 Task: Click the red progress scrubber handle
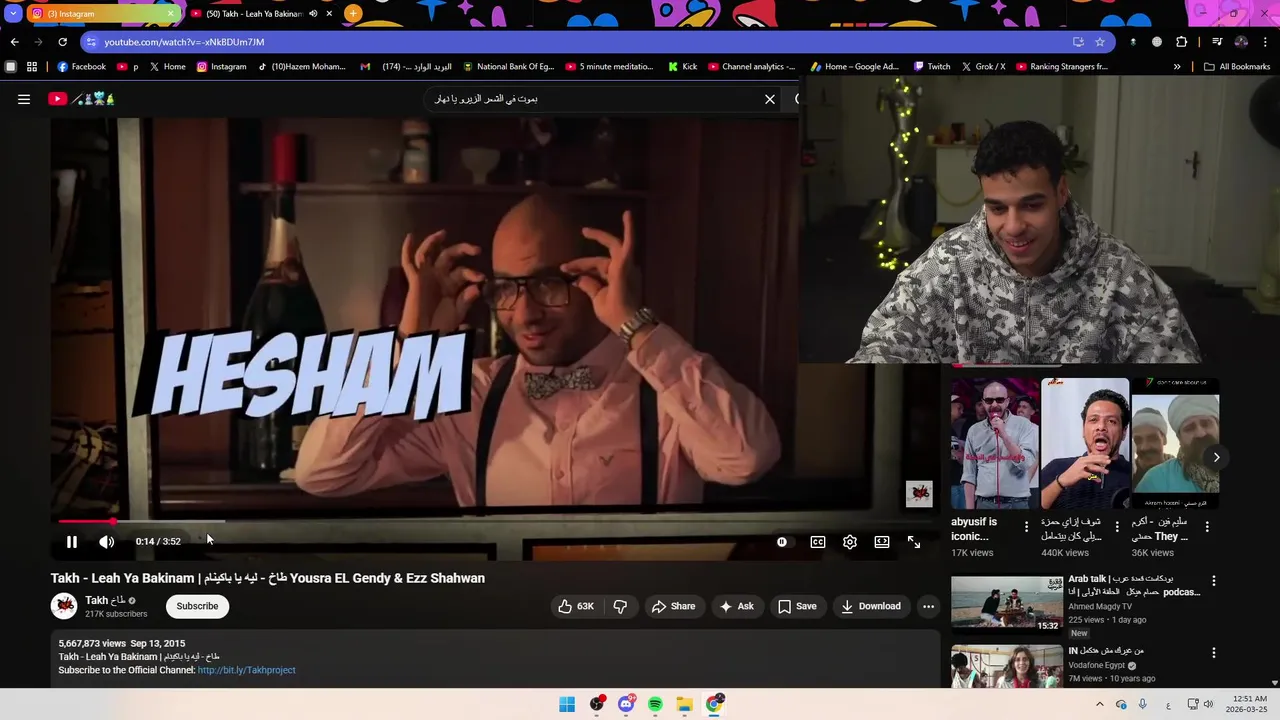click(x=112, y=521)
